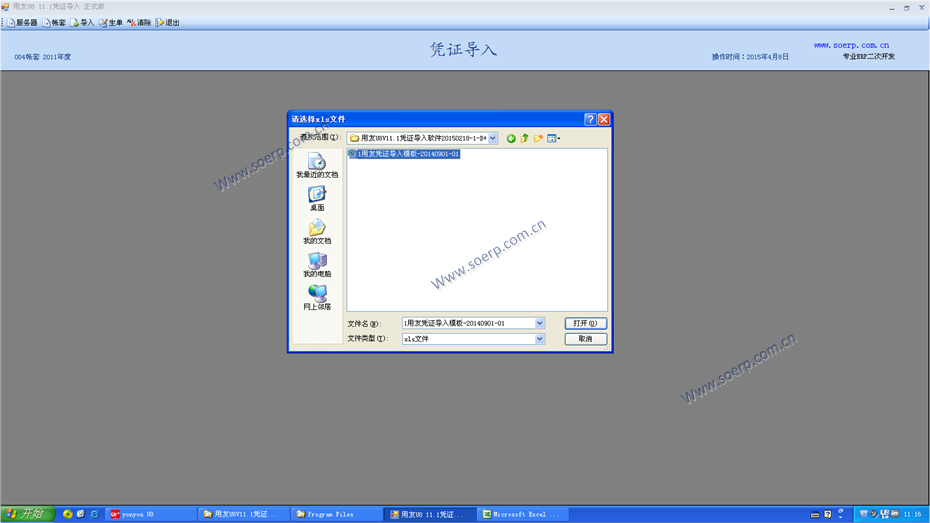Image resolution: width=930 pixels, height=523 pixels.
Task: Go back with the green arrow icon
Action: [x=511, y=138]
